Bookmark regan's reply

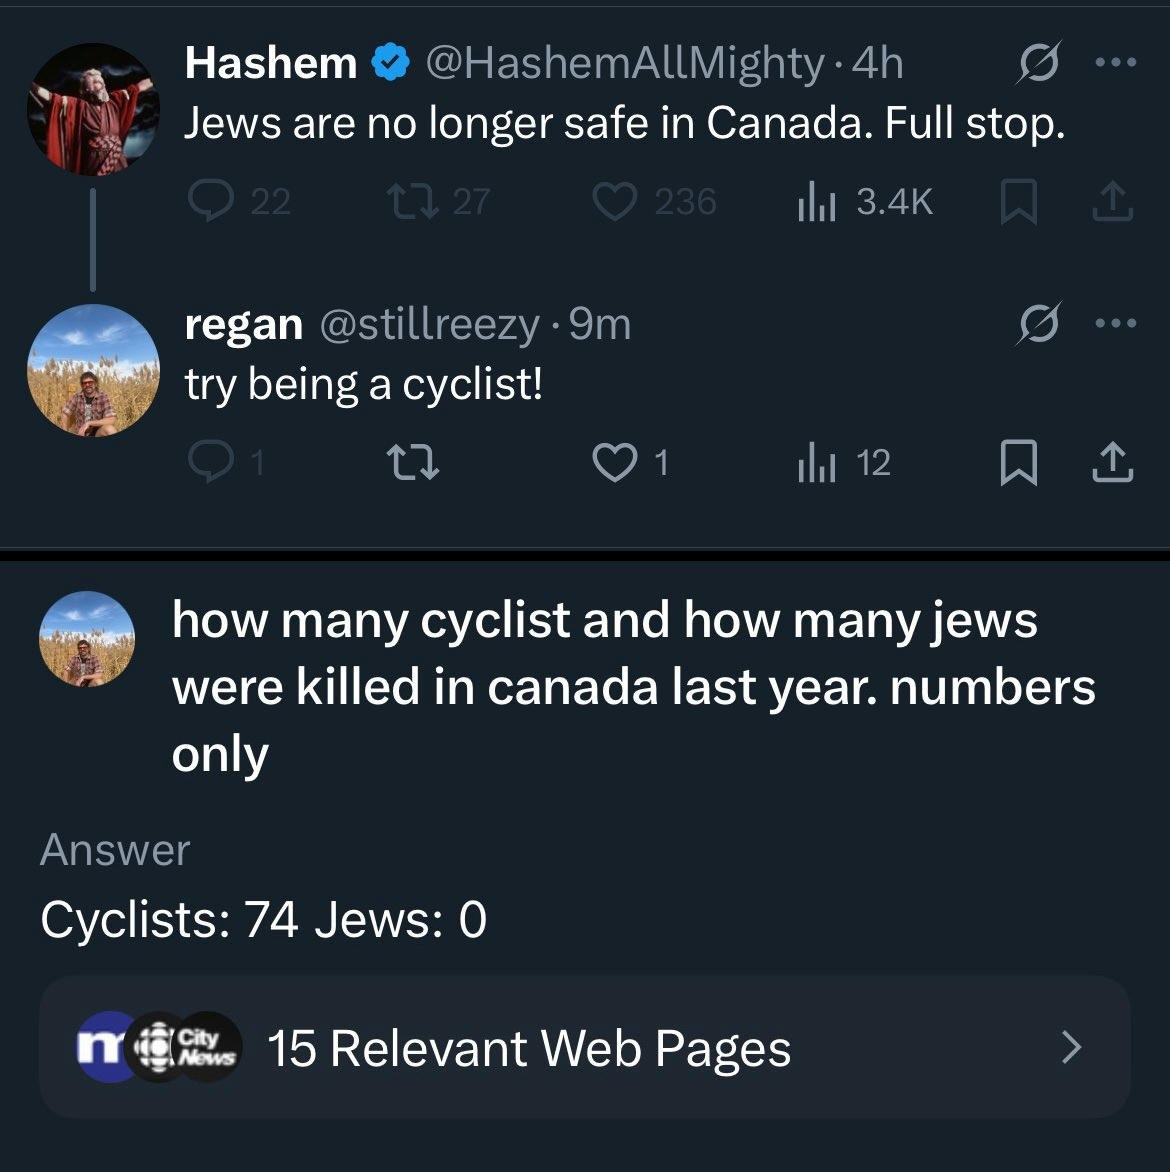tap(1018, 464)
